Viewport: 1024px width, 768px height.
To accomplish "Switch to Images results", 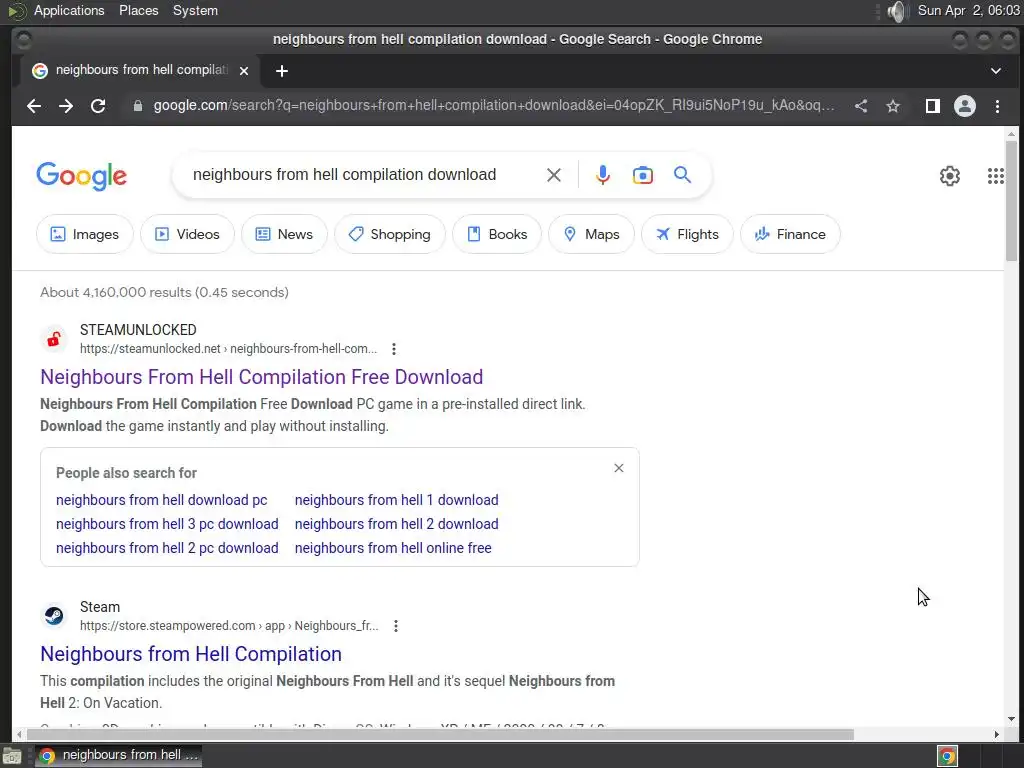I will click(85, 234).
